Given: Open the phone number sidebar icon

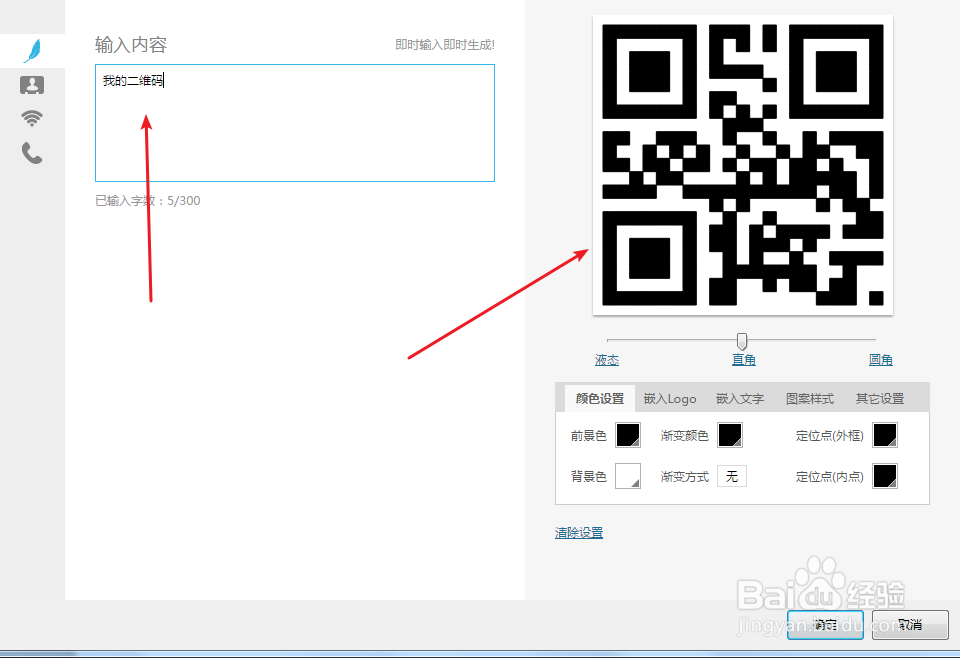Looking at the screenshot, I should 32,153.
